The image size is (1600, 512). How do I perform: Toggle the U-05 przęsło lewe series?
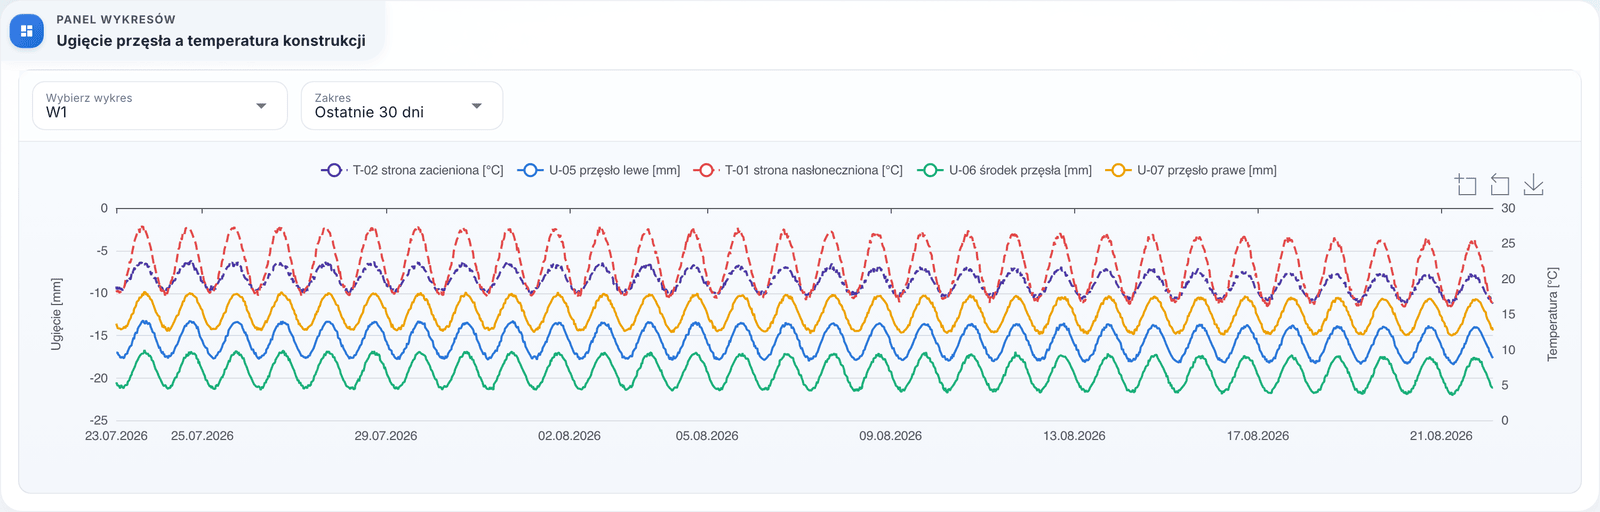(598, 171)
